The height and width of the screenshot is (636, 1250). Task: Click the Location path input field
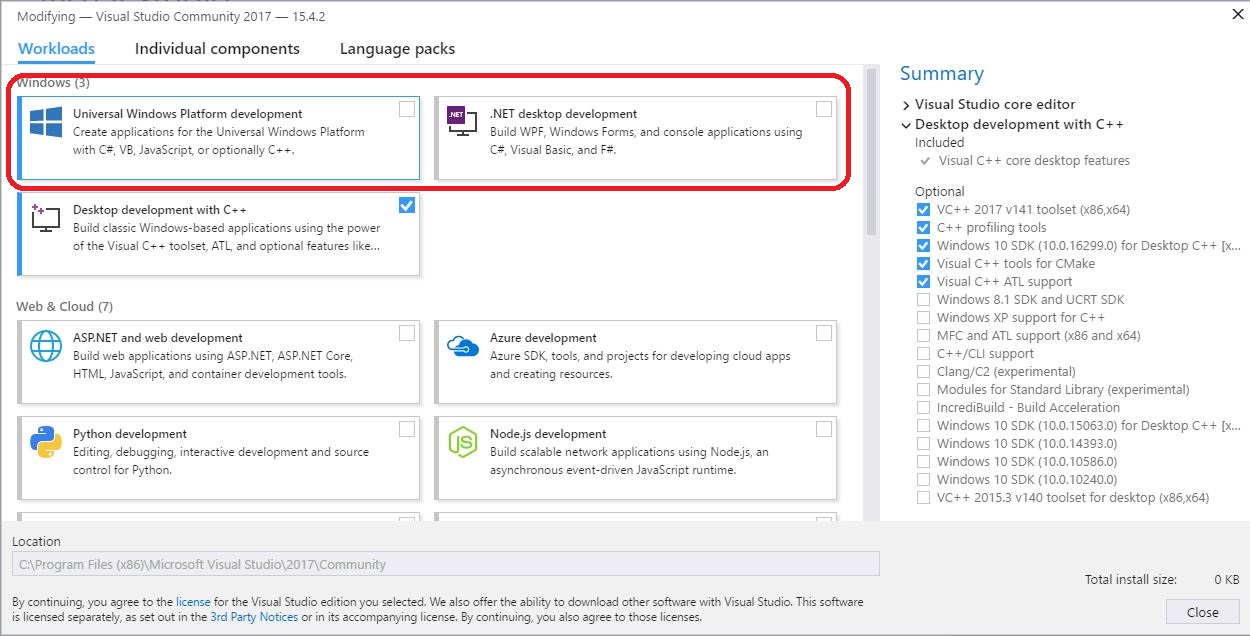446,564
